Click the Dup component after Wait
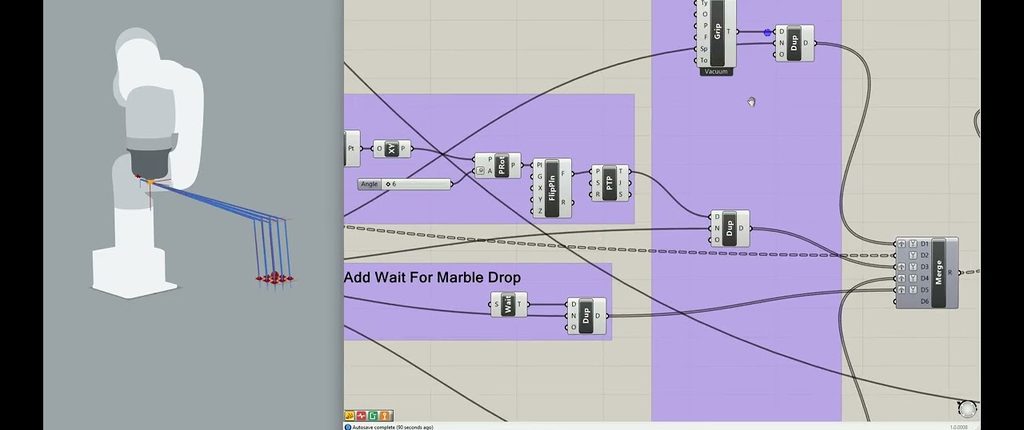Image resolution: width=1024 pixels, height=430 pixels. tap(586, 316)
